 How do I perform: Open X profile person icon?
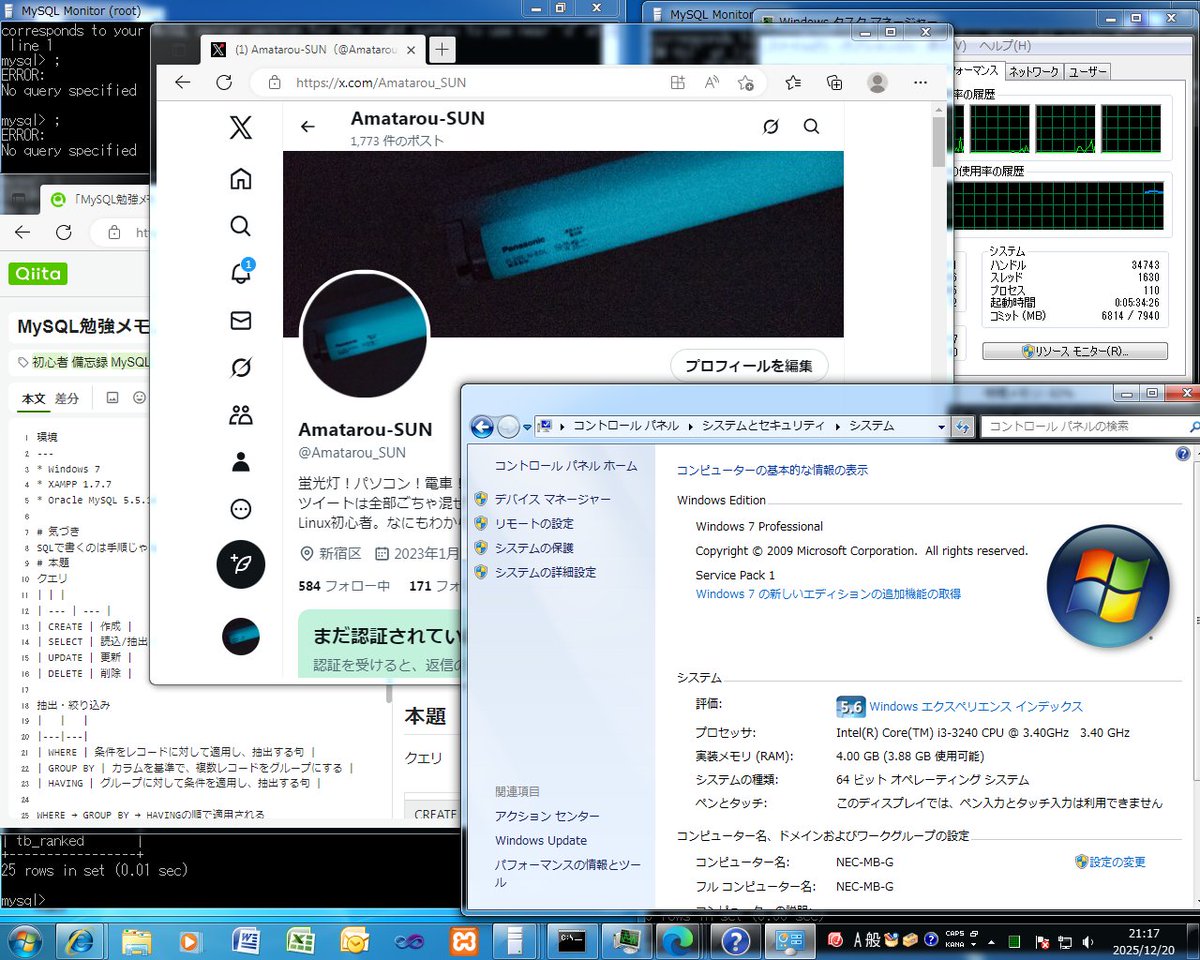coord(241,462)
